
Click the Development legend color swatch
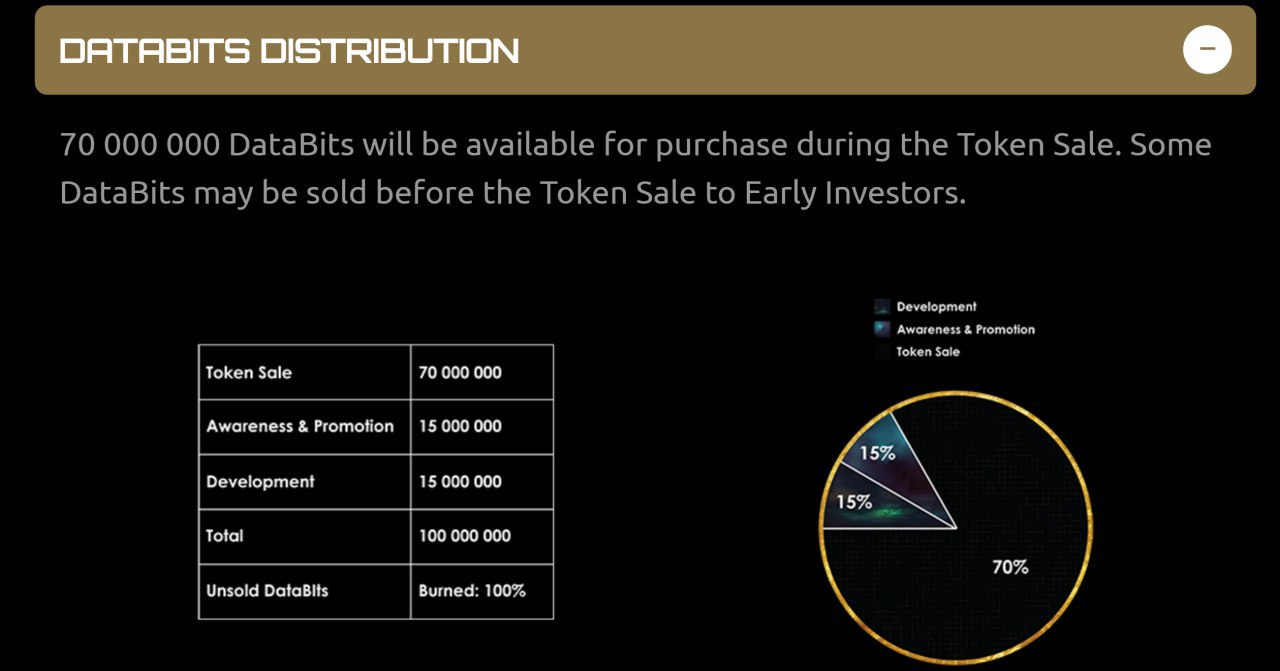tap(881, 307)
